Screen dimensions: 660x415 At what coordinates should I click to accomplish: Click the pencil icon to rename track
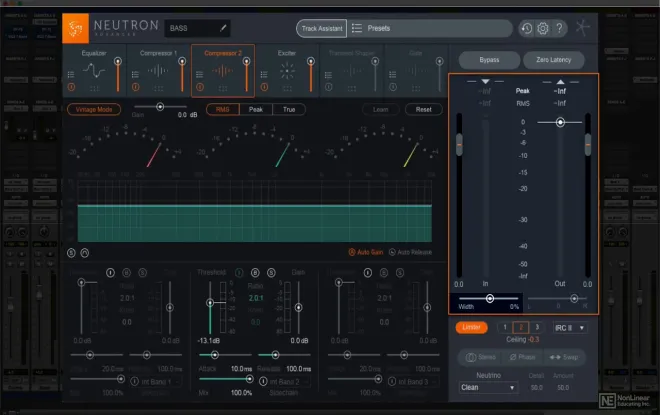point(223,28)
